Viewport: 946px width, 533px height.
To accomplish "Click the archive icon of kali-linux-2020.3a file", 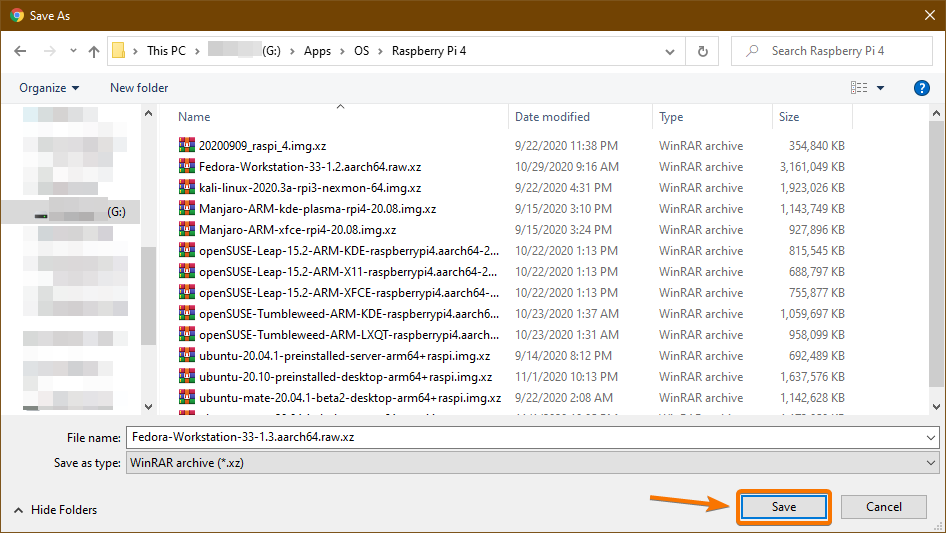I will 186,187.
